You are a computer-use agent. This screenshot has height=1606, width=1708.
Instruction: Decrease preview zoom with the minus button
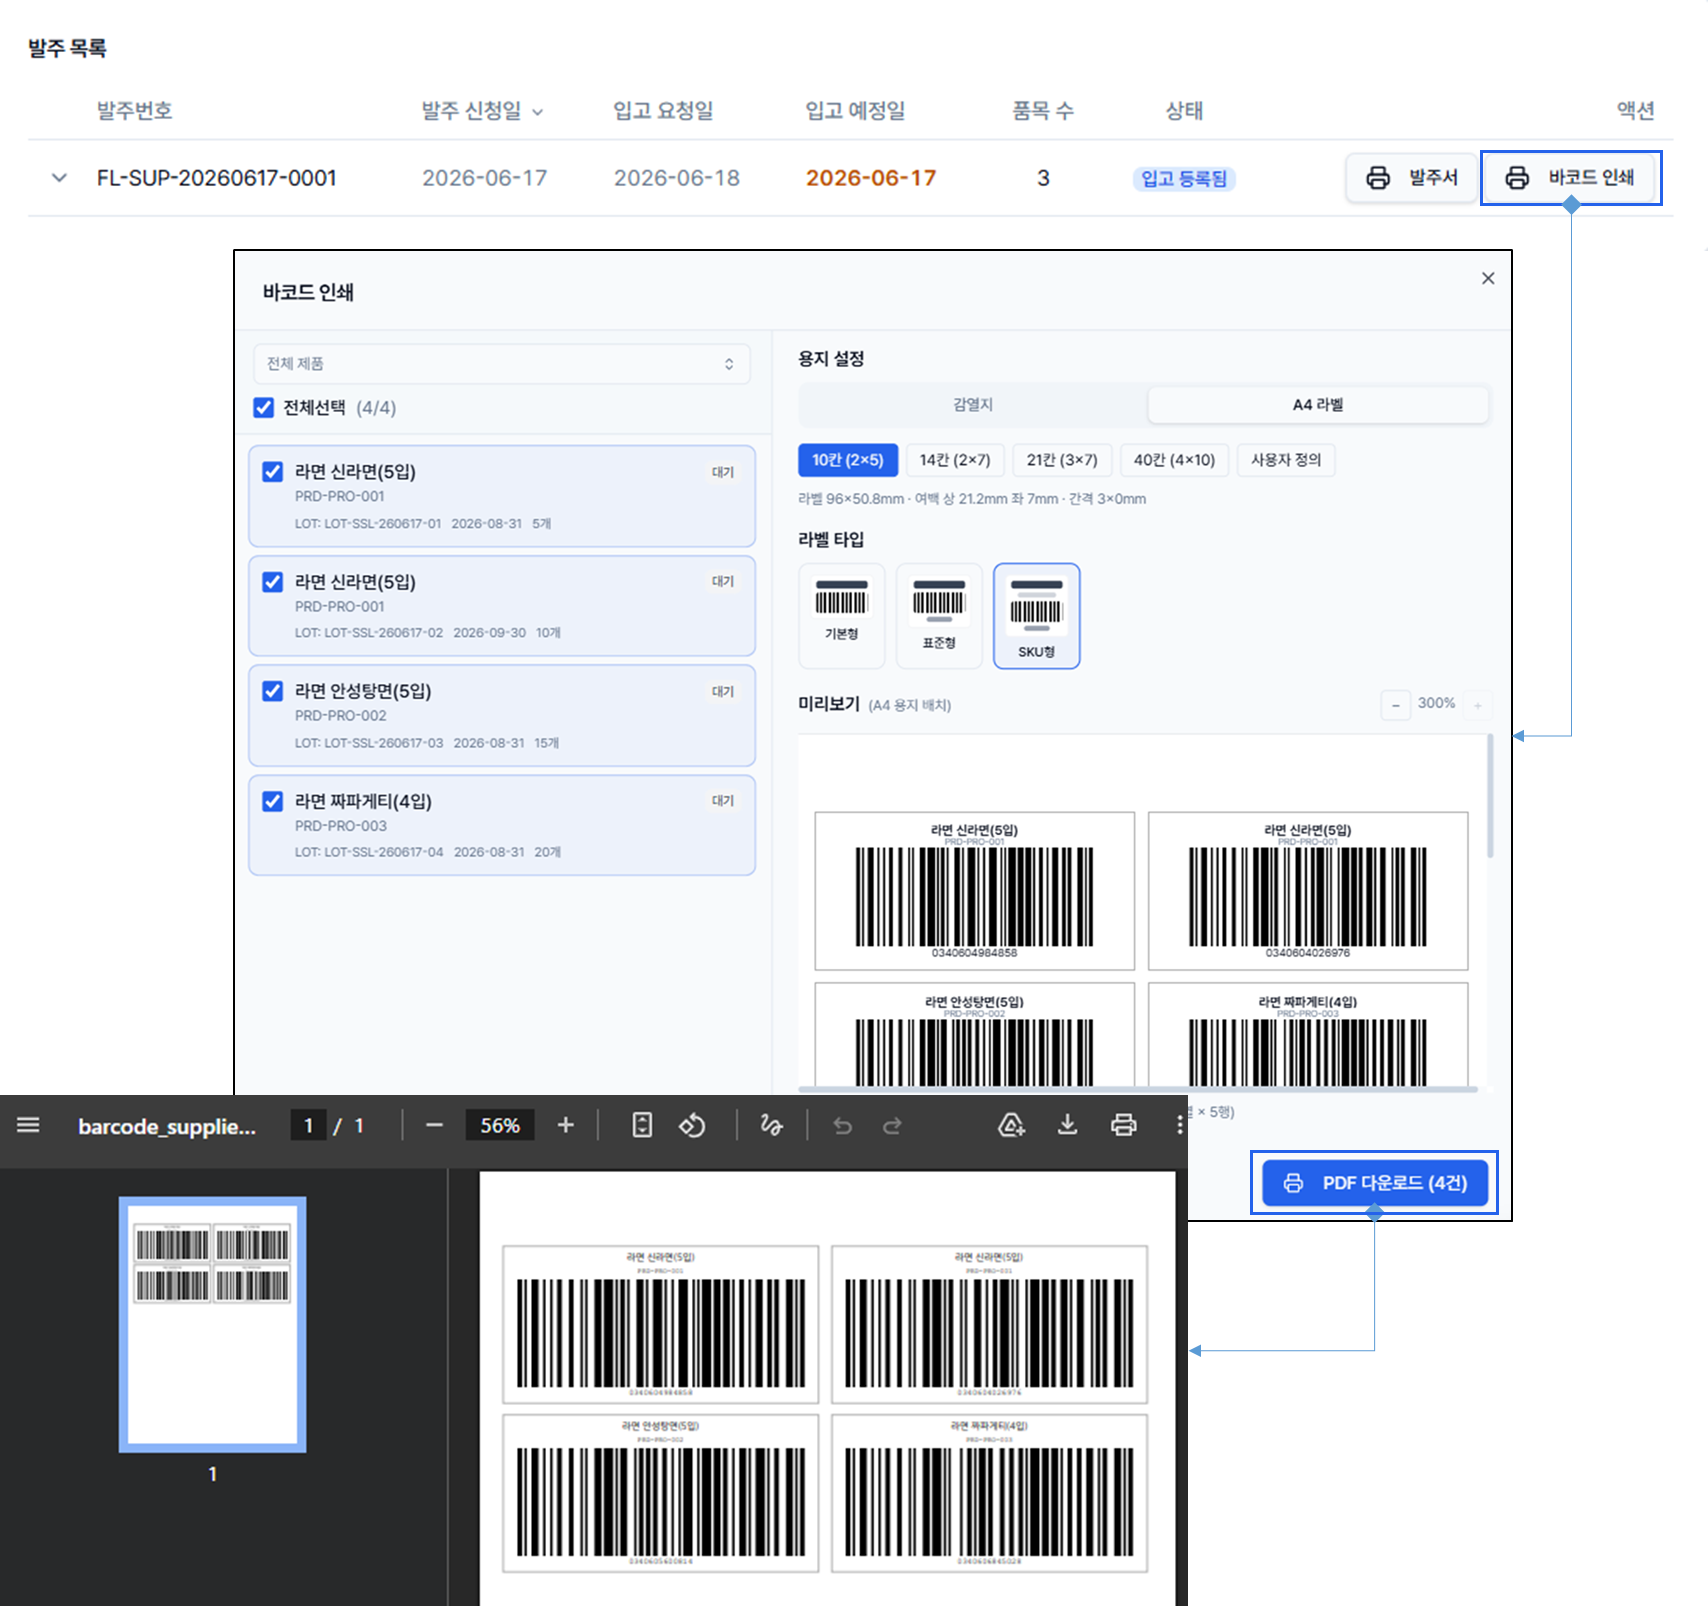pyautogui.click(x=1396, y=705)
